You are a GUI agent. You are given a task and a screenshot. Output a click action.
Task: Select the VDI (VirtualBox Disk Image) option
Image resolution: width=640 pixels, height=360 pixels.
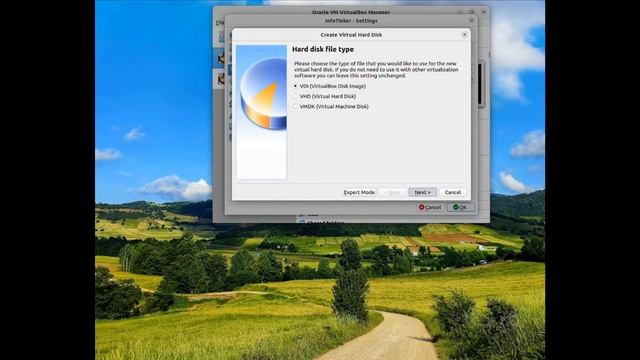pyautogui.click(x=329, y=86)
